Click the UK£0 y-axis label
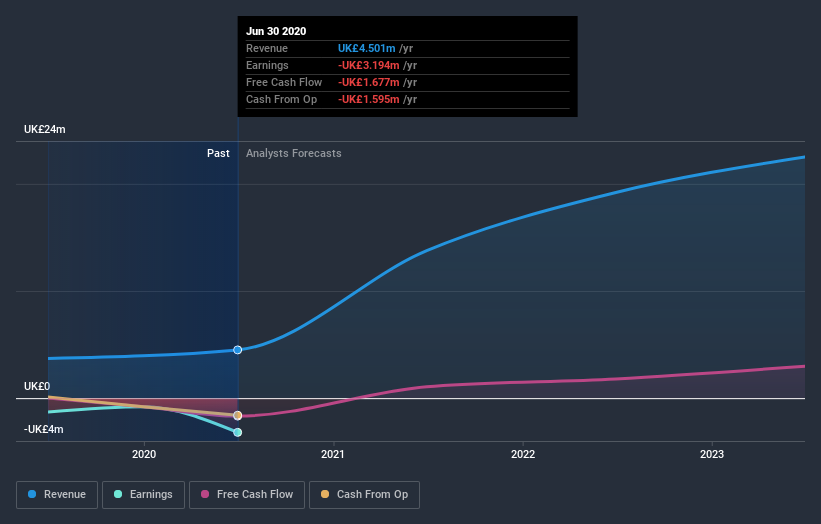The height and width of the screenshot is (524, 821). (x=37, y=386)
